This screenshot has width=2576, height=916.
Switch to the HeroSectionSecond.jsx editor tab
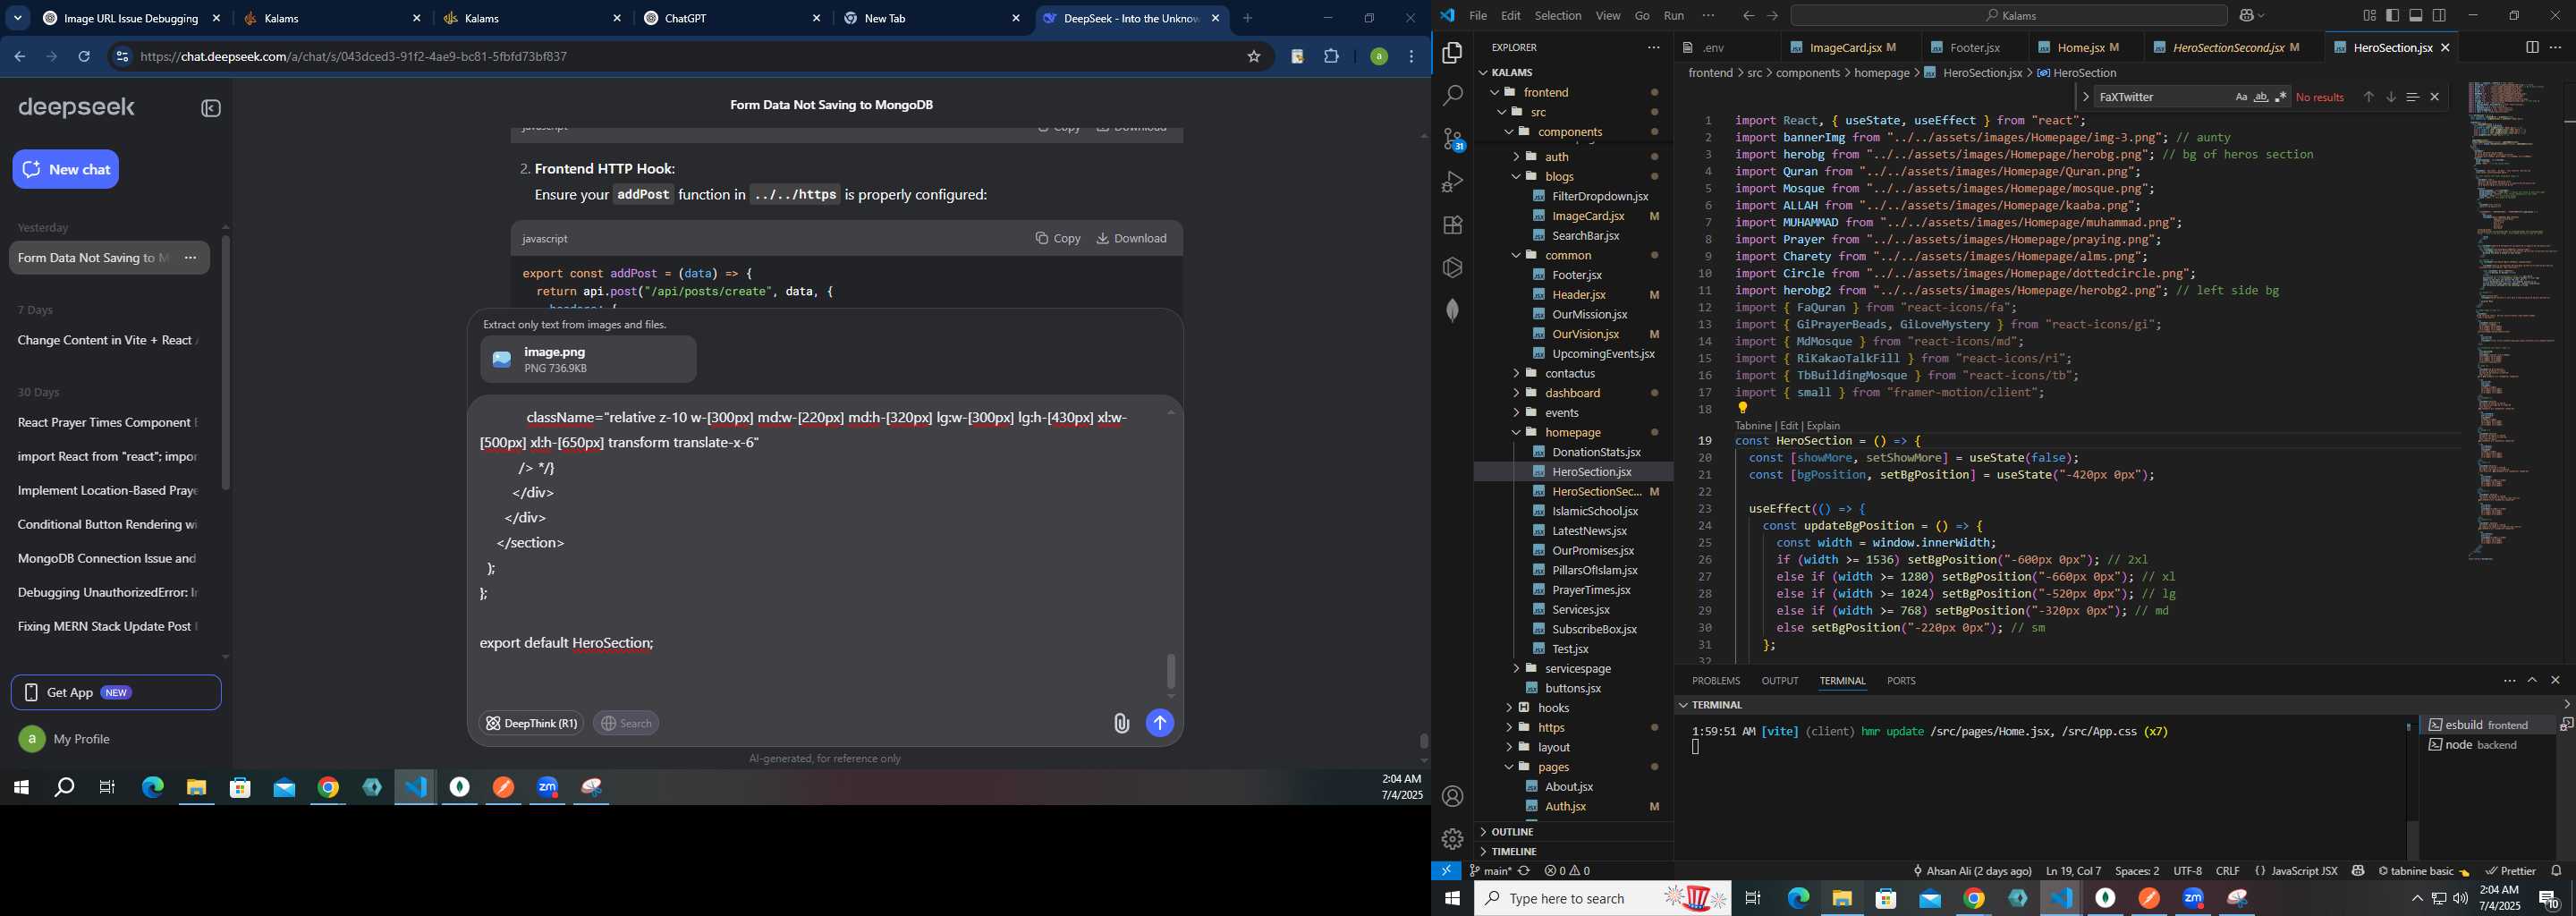[2233, 48]
